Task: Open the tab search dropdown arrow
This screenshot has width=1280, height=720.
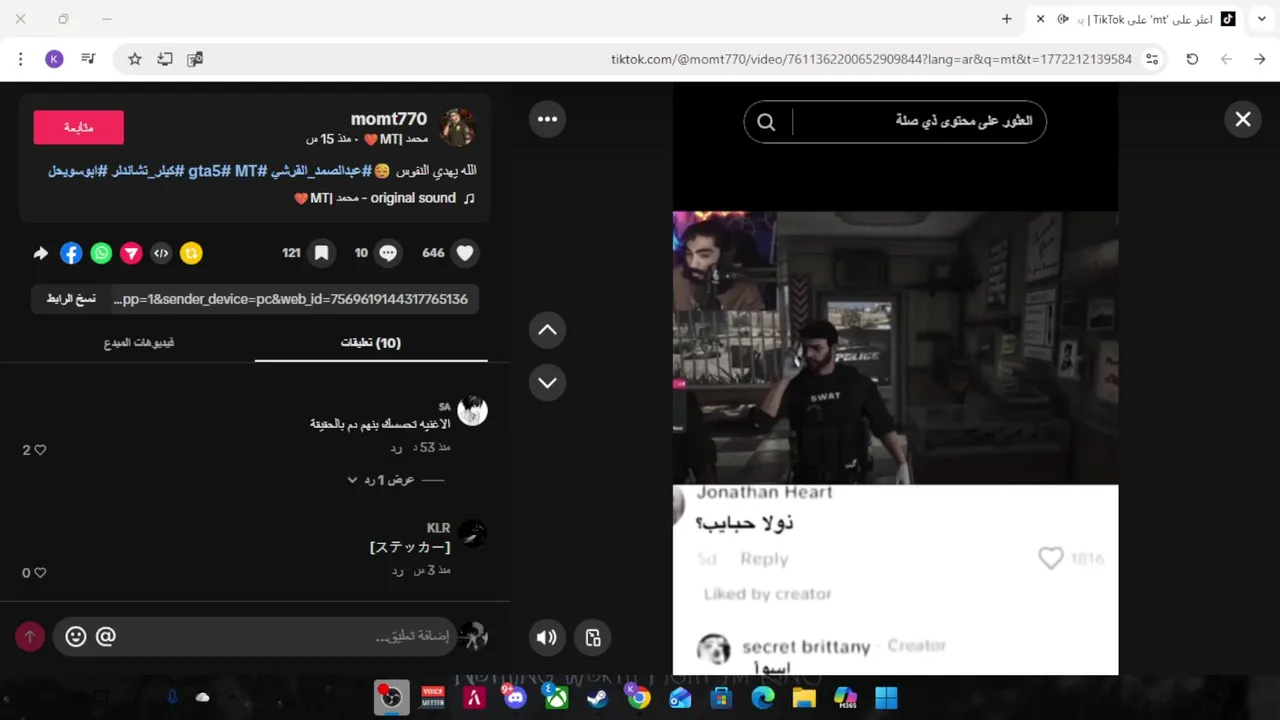Action: [1261, 19]
